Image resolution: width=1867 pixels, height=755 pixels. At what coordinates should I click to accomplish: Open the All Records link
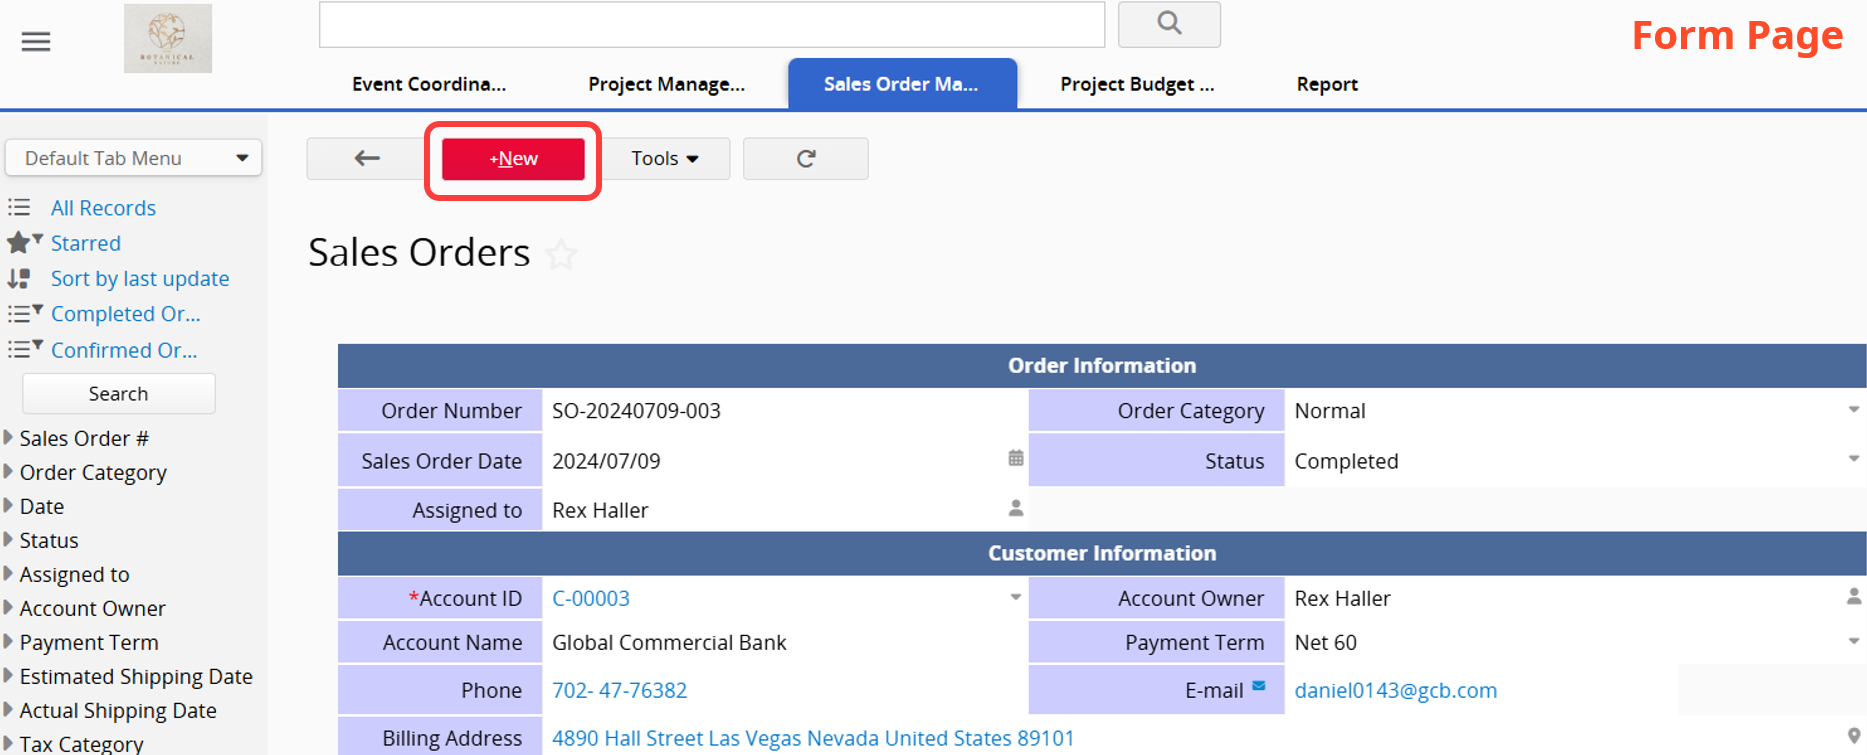(103, 208)
